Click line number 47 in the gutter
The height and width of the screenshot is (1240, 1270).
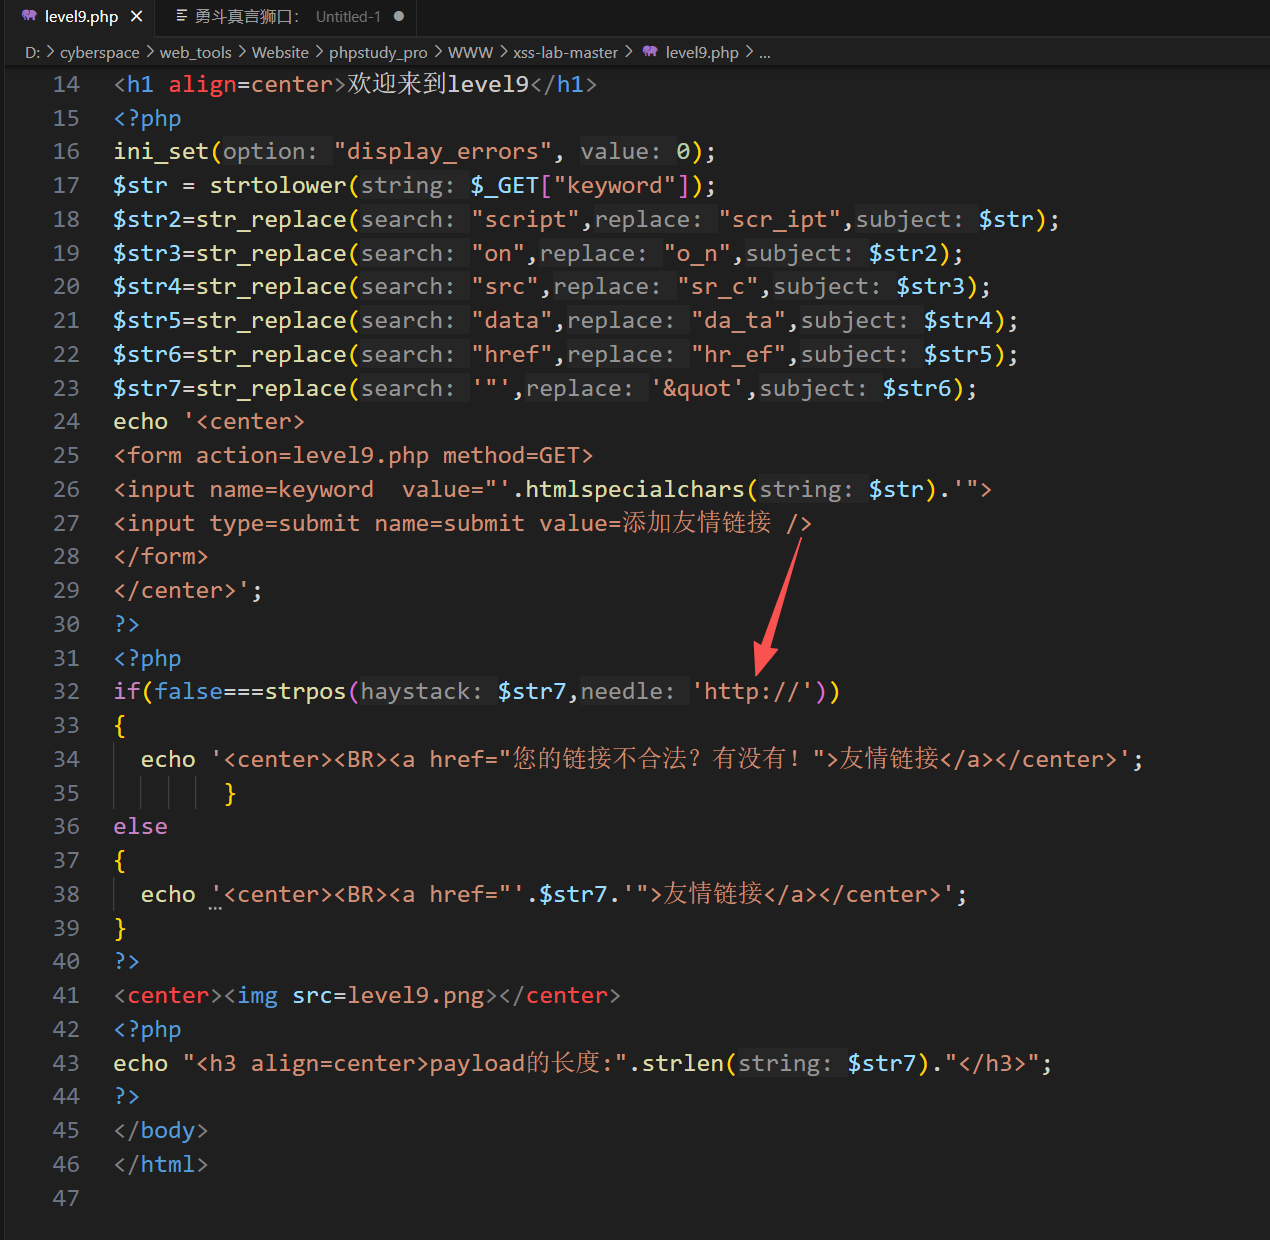66,1198
